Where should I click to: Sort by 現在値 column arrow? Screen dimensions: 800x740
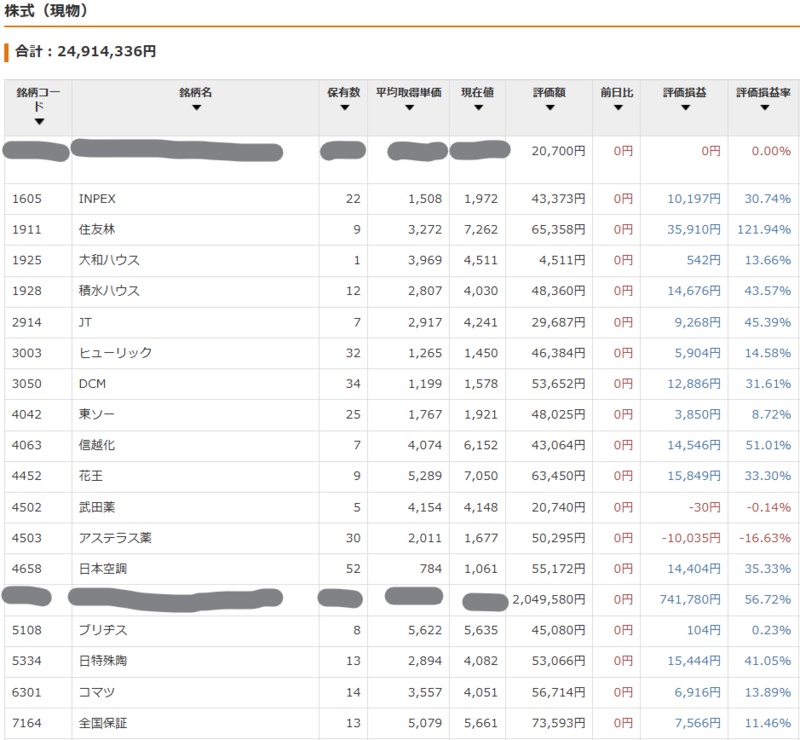point(478,108)
